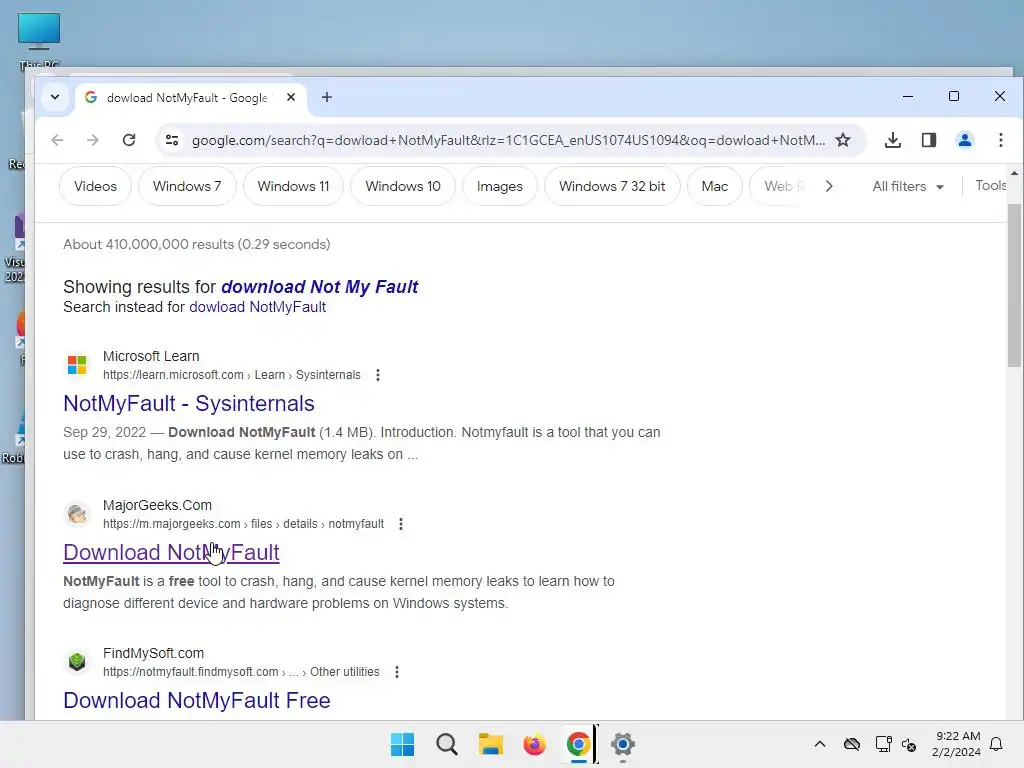
Task: Open the network tray icon
Action: [x=883, y=744]
